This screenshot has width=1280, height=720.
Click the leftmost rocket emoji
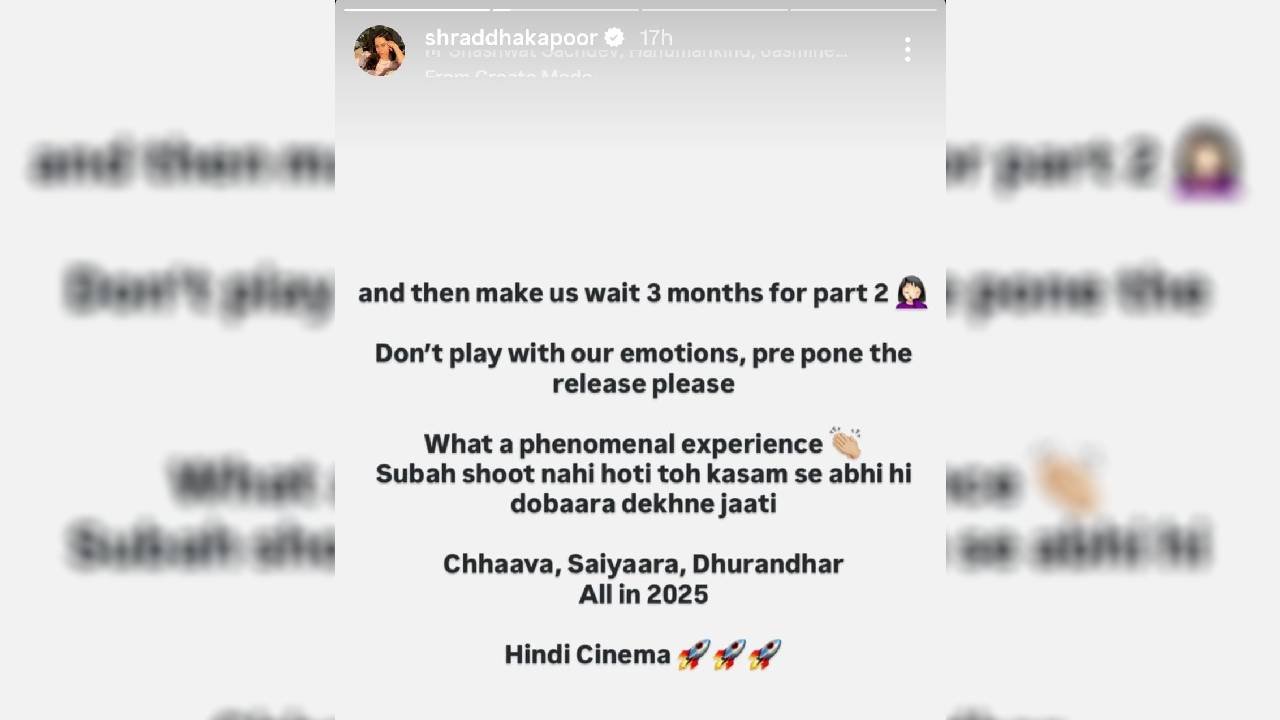click(694, 655)
